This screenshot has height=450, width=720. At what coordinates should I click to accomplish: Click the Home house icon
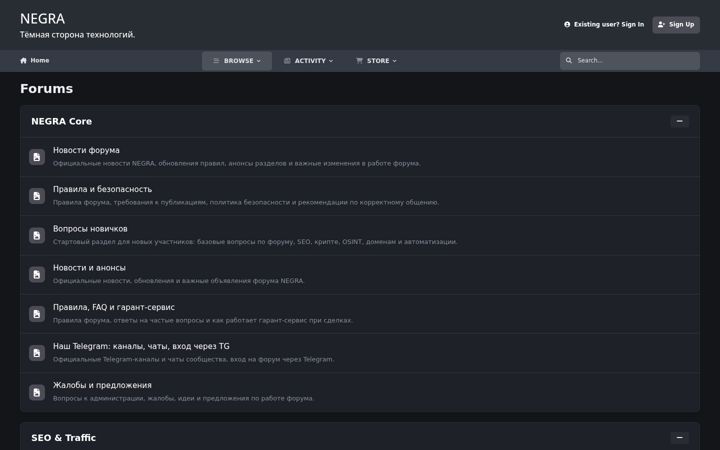[x=23, y=61]
